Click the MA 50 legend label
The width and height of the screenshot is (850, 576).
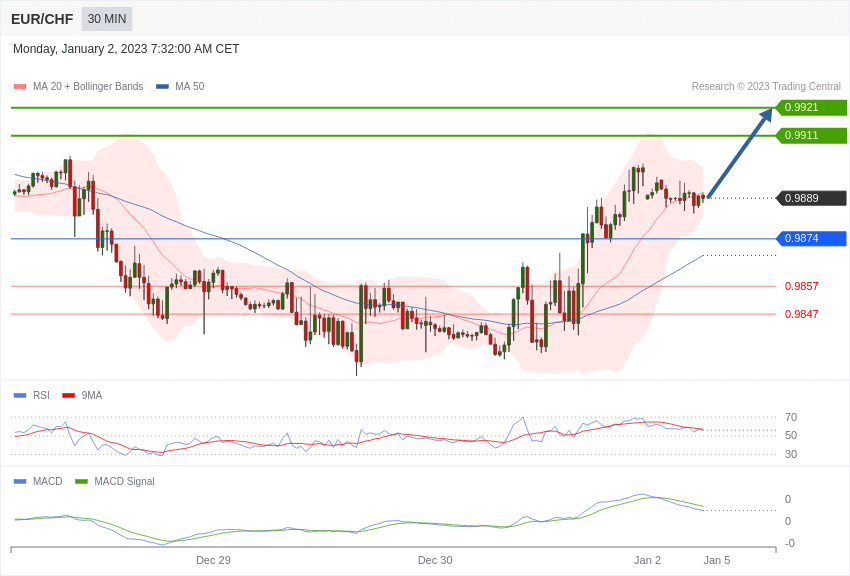tap(190, 86)
